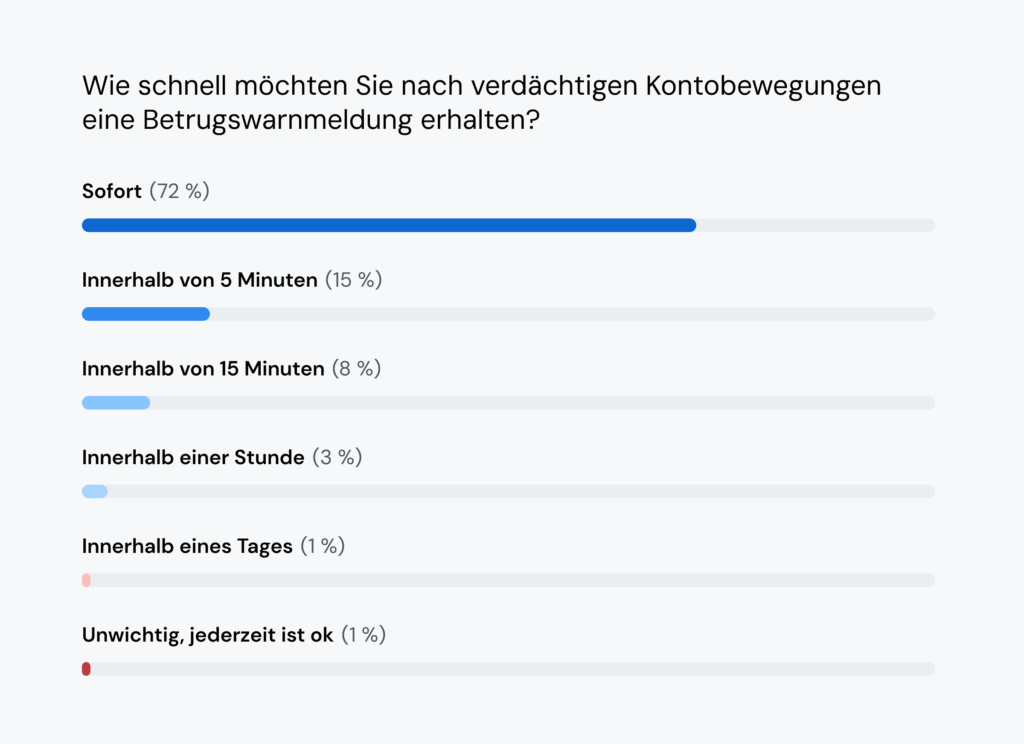The width and height of the screenshot is (1024, 744).
Task: Click the '(8 %)' percentage value
Action: tap(353, 369)
